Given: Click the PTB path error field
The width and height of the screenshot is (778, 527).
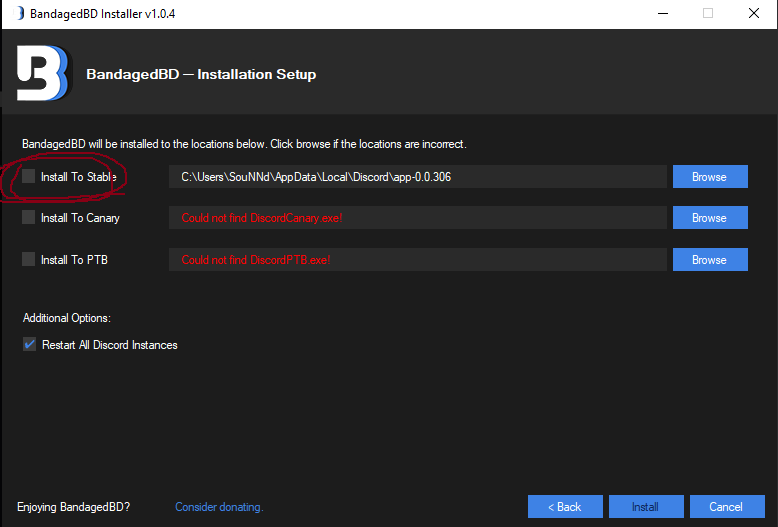Looking at the screenshot, I should (x=417, y=259).
